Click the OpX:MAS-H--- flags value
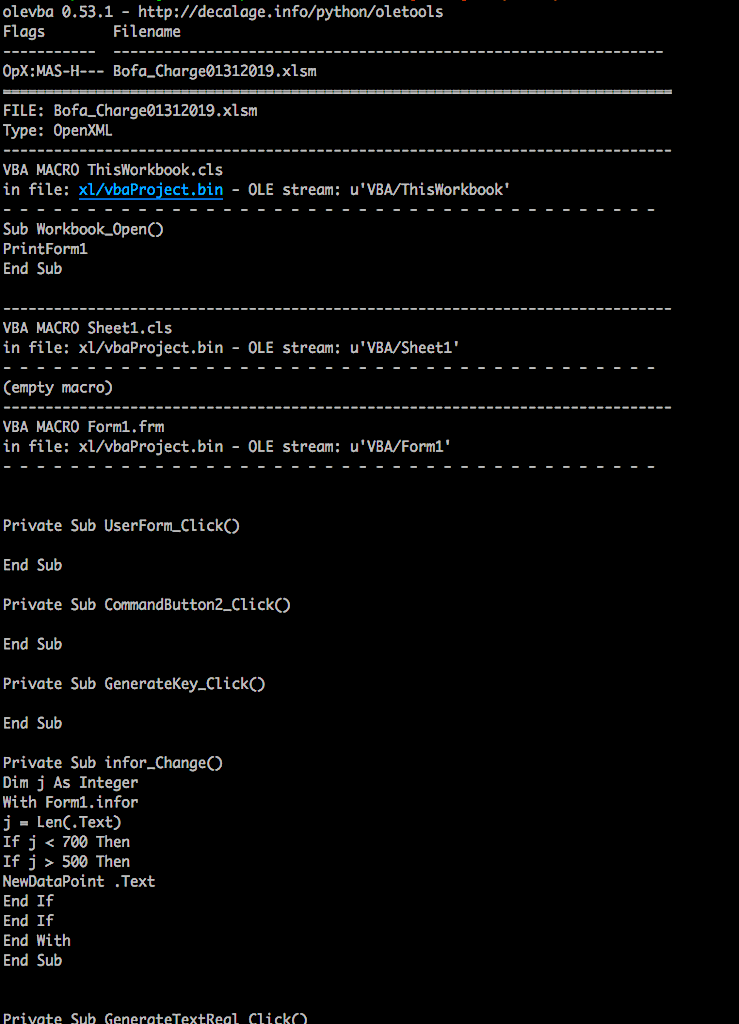 (49, 71)
